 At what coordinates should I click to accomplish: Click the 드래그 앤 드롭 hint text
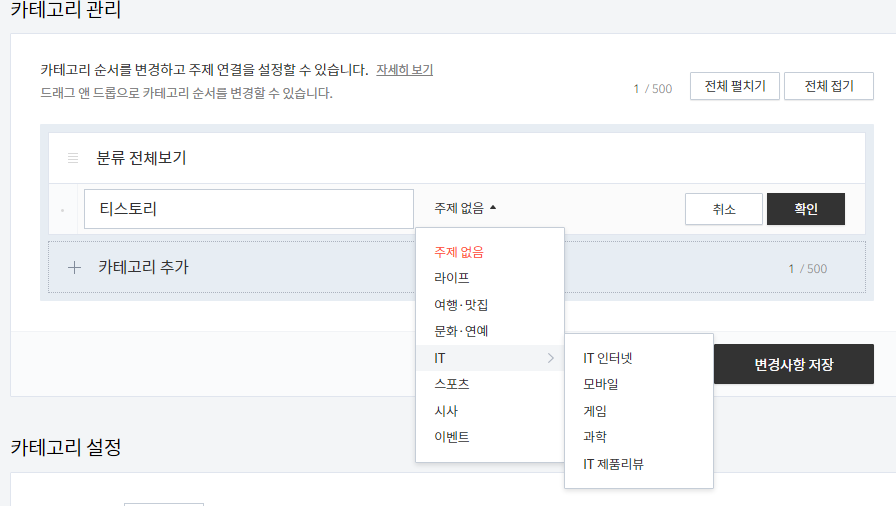(186, 93)
